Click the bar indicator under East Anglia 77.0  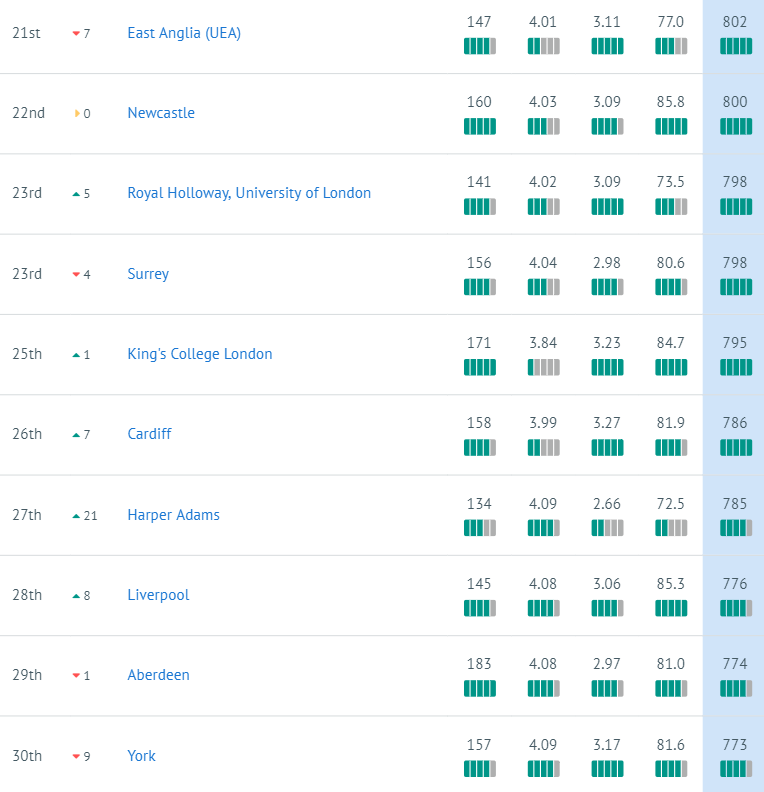[671, 46]
